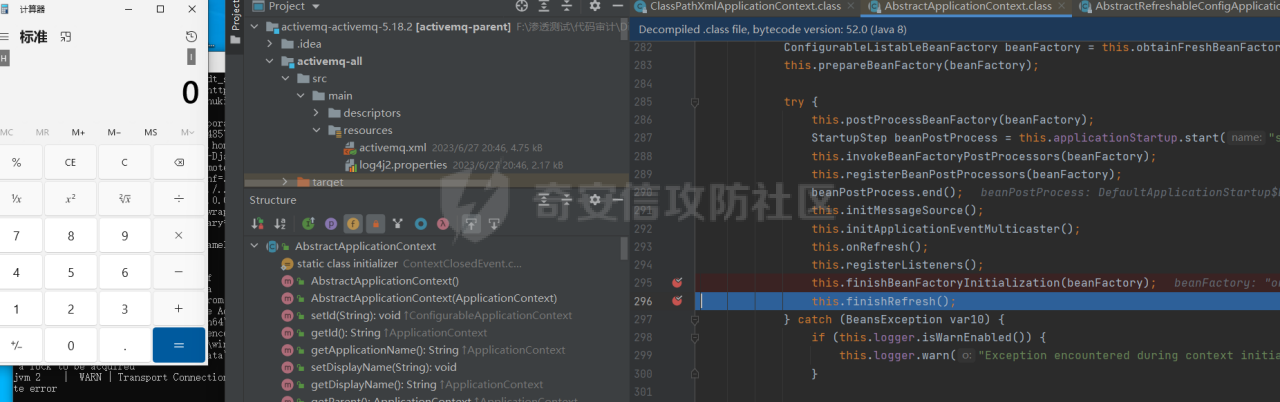The image size is (1280, 402).
Task: Click the square root key
Action: [x=124, y=198]
